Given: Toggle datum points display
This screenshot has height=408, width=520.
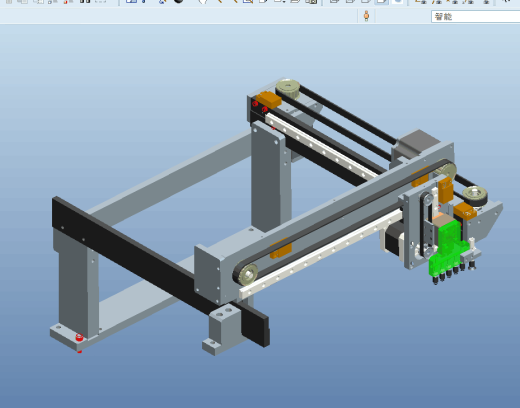Looking at the screenshot, I should 453,2.
